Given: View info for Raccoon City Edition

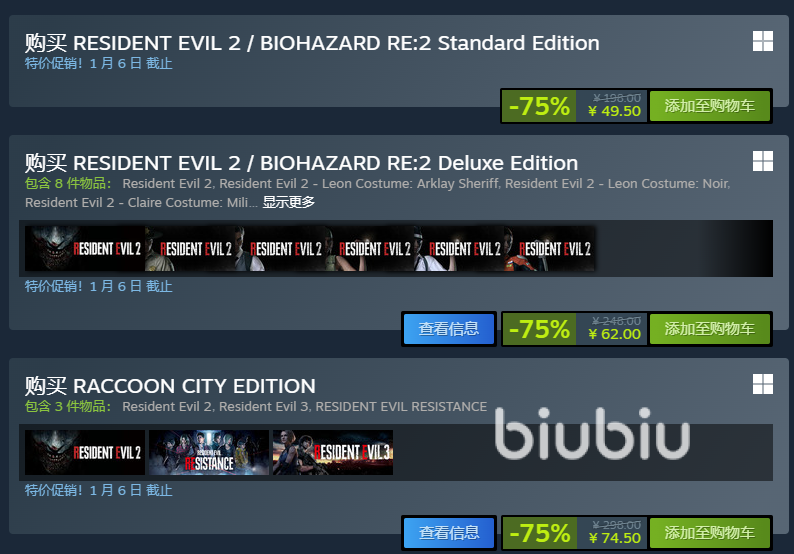Looking at the screenshot, I should coord(449,533).
